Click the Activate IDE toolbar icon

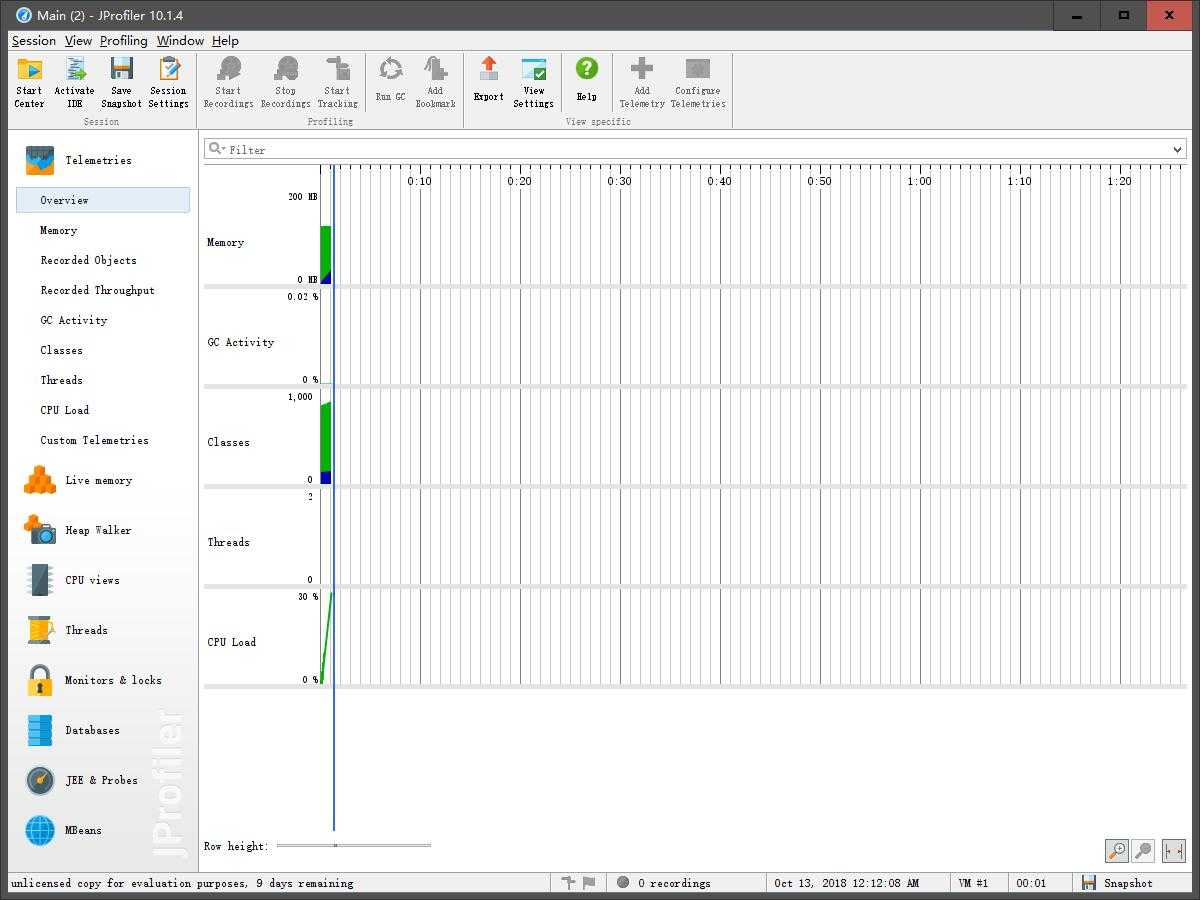pos(74,83)
